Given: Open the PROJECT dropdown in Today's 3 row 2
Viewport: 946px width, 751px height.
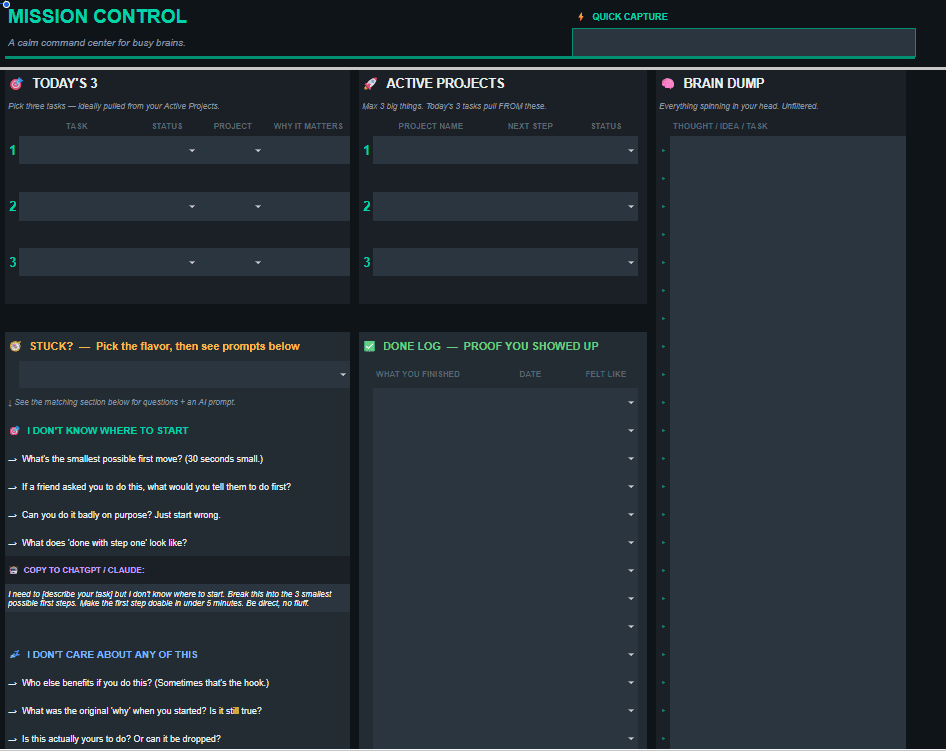Looking at the screenshot, I should pos(258,206).
